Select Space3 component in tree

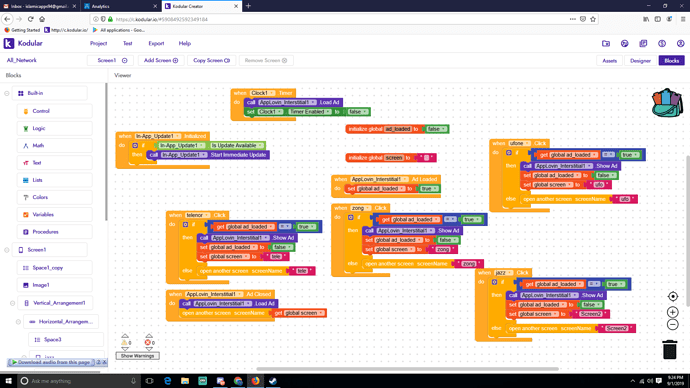pos(66,340)
